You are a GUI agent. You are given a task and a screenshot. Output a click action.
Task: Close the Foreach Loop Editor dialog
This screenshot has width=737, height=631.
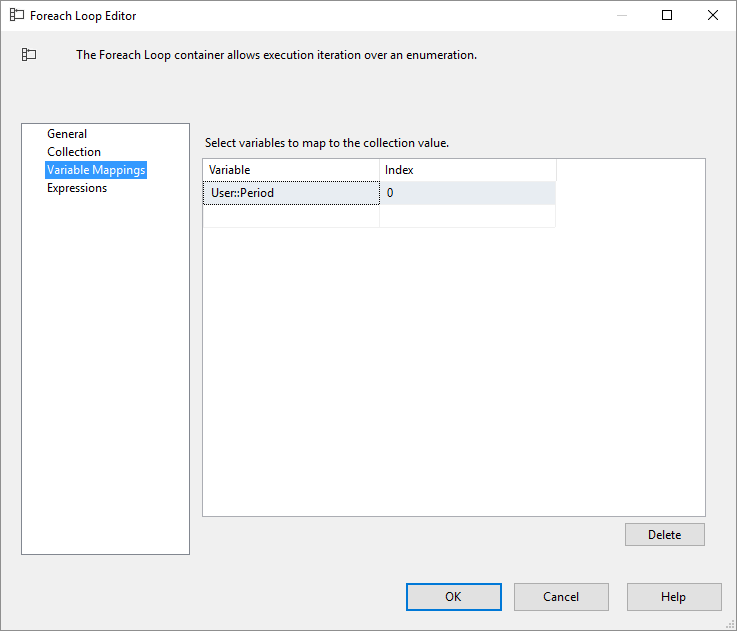point(713,16)
